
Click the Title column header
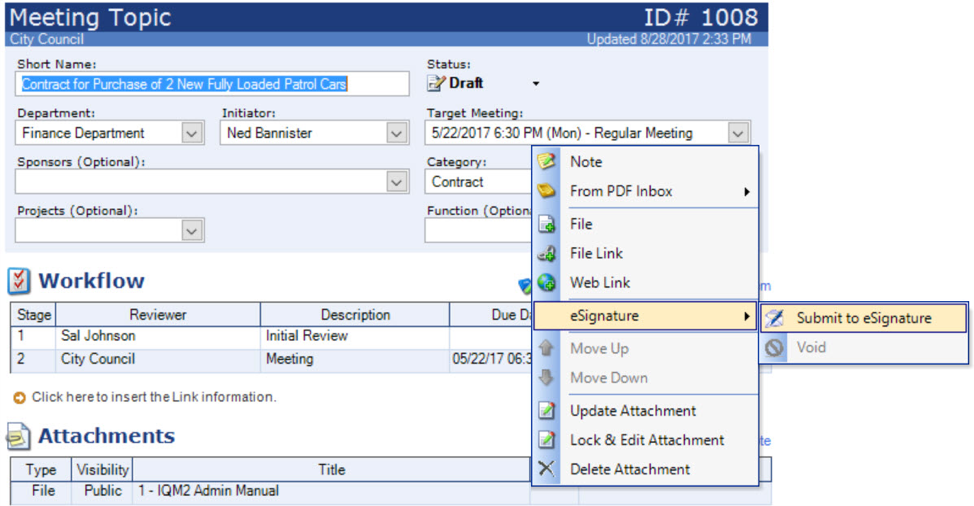point(332,470)
